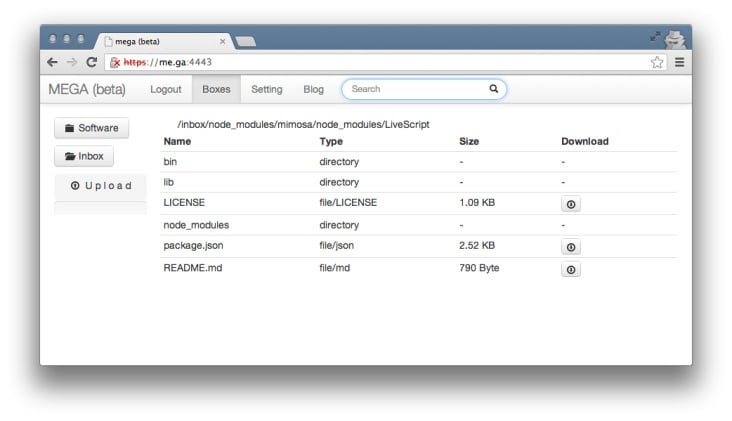Screen dimensions: 732x421
Task: Click the 790 Byte size value
Action: [479, 268]
